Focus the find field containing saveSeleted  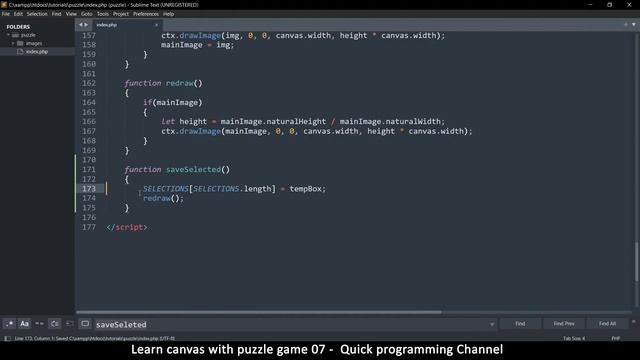[291, 324]
